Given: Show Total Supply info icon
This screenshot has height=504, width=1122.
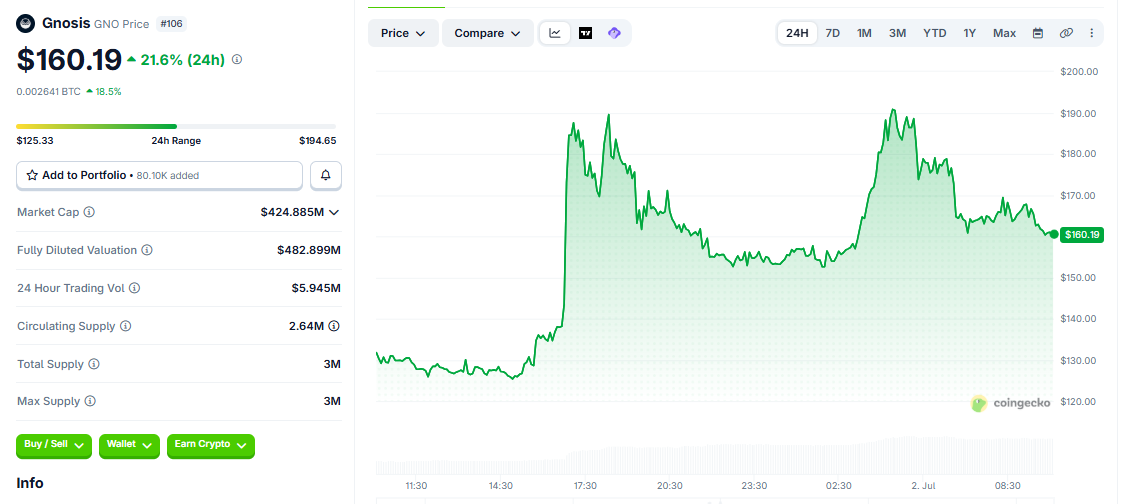Looking at the screenshot, I should 94,364.
